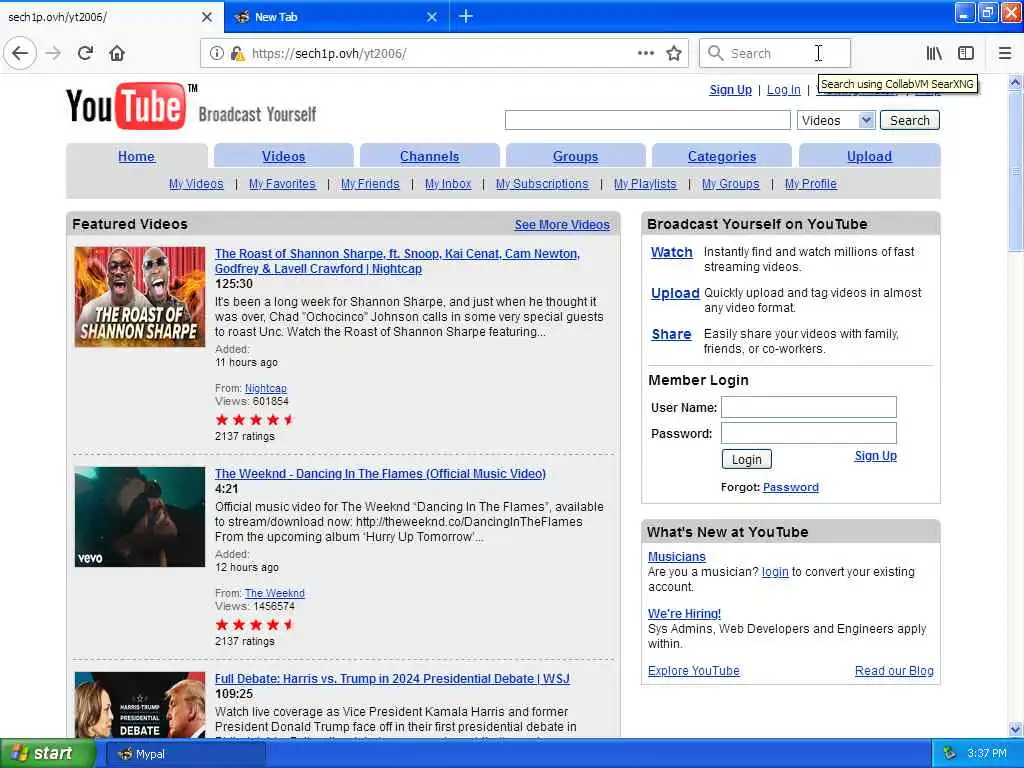Open the Groups navigation tab

tap(575, 156)
